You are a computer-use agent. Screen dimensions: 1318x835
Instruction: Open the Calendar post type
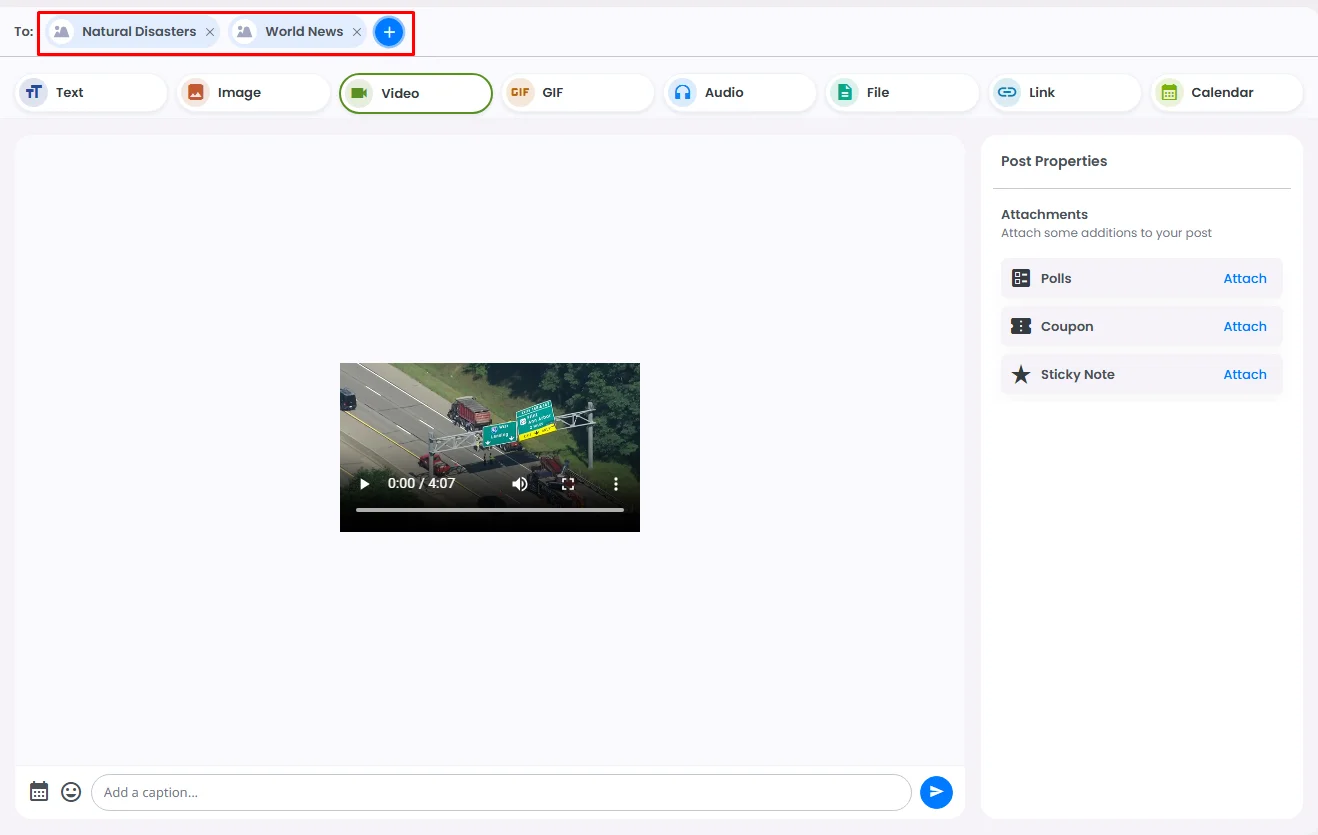click(1226, 93)
